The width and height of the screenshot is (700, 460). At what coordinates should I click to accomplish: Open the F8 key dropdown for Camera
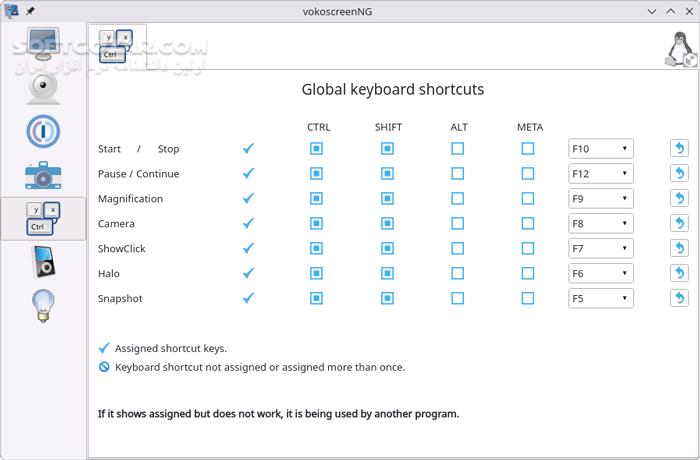[x=601, y=223]
